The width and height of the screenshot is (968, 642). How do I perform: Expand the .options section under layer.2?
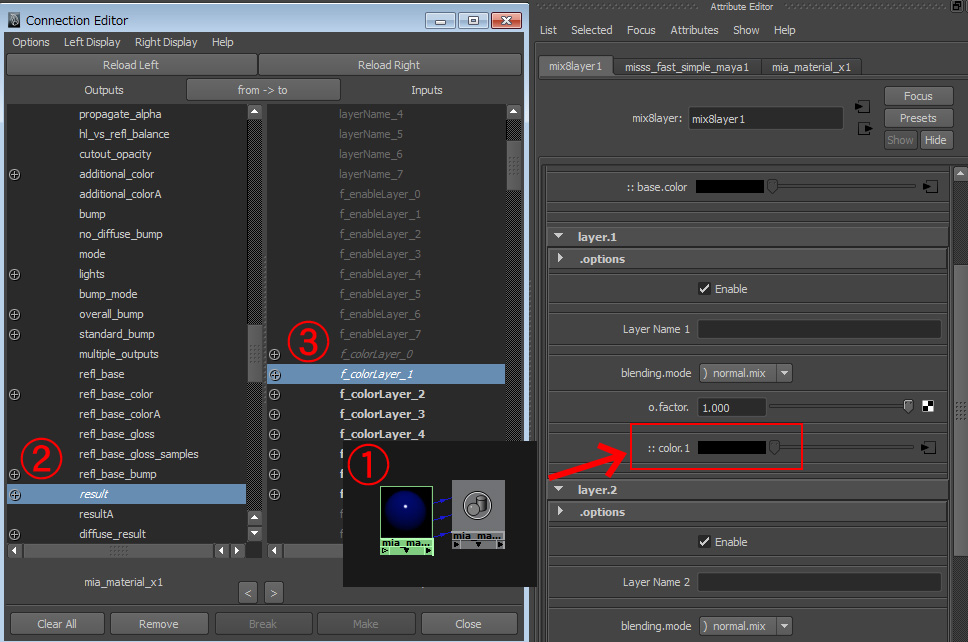[561, 512]
